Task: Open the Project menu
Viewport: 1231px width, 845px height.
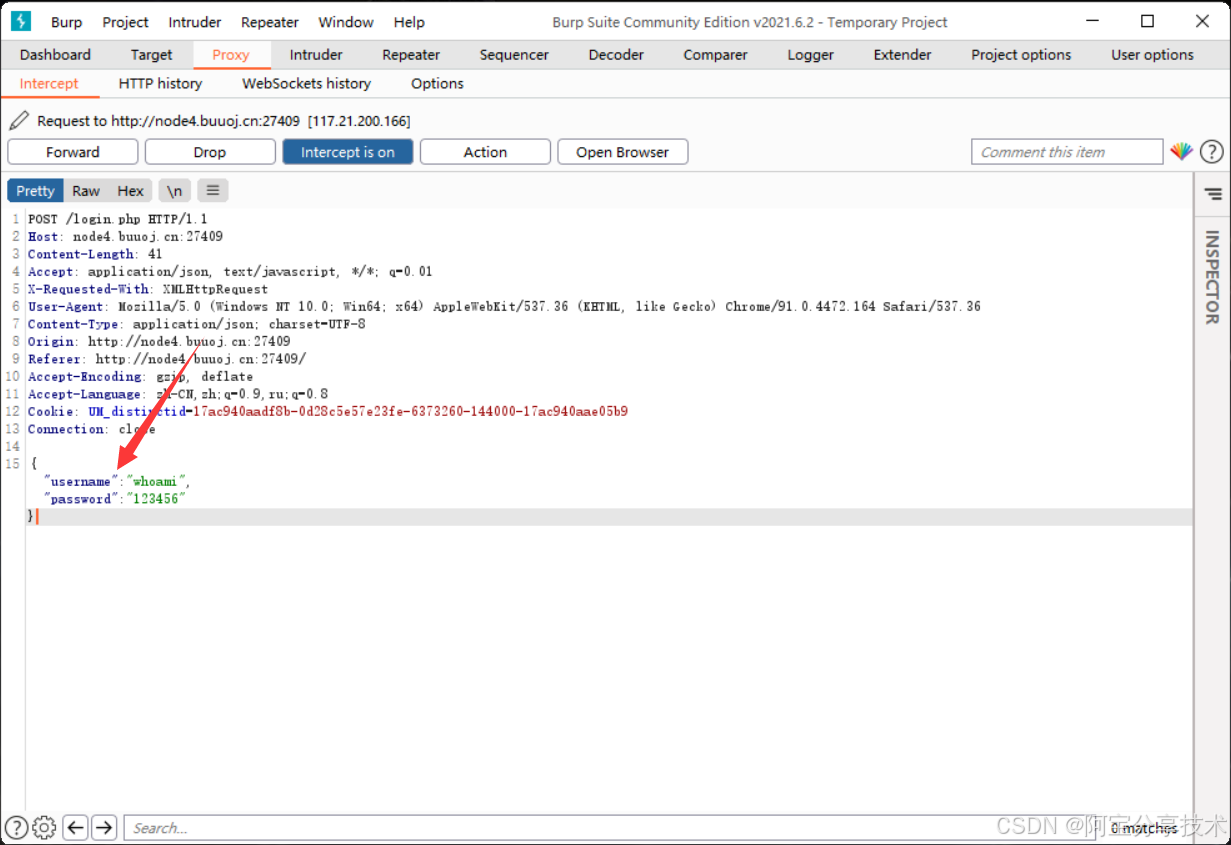Action: pos(125,22)
